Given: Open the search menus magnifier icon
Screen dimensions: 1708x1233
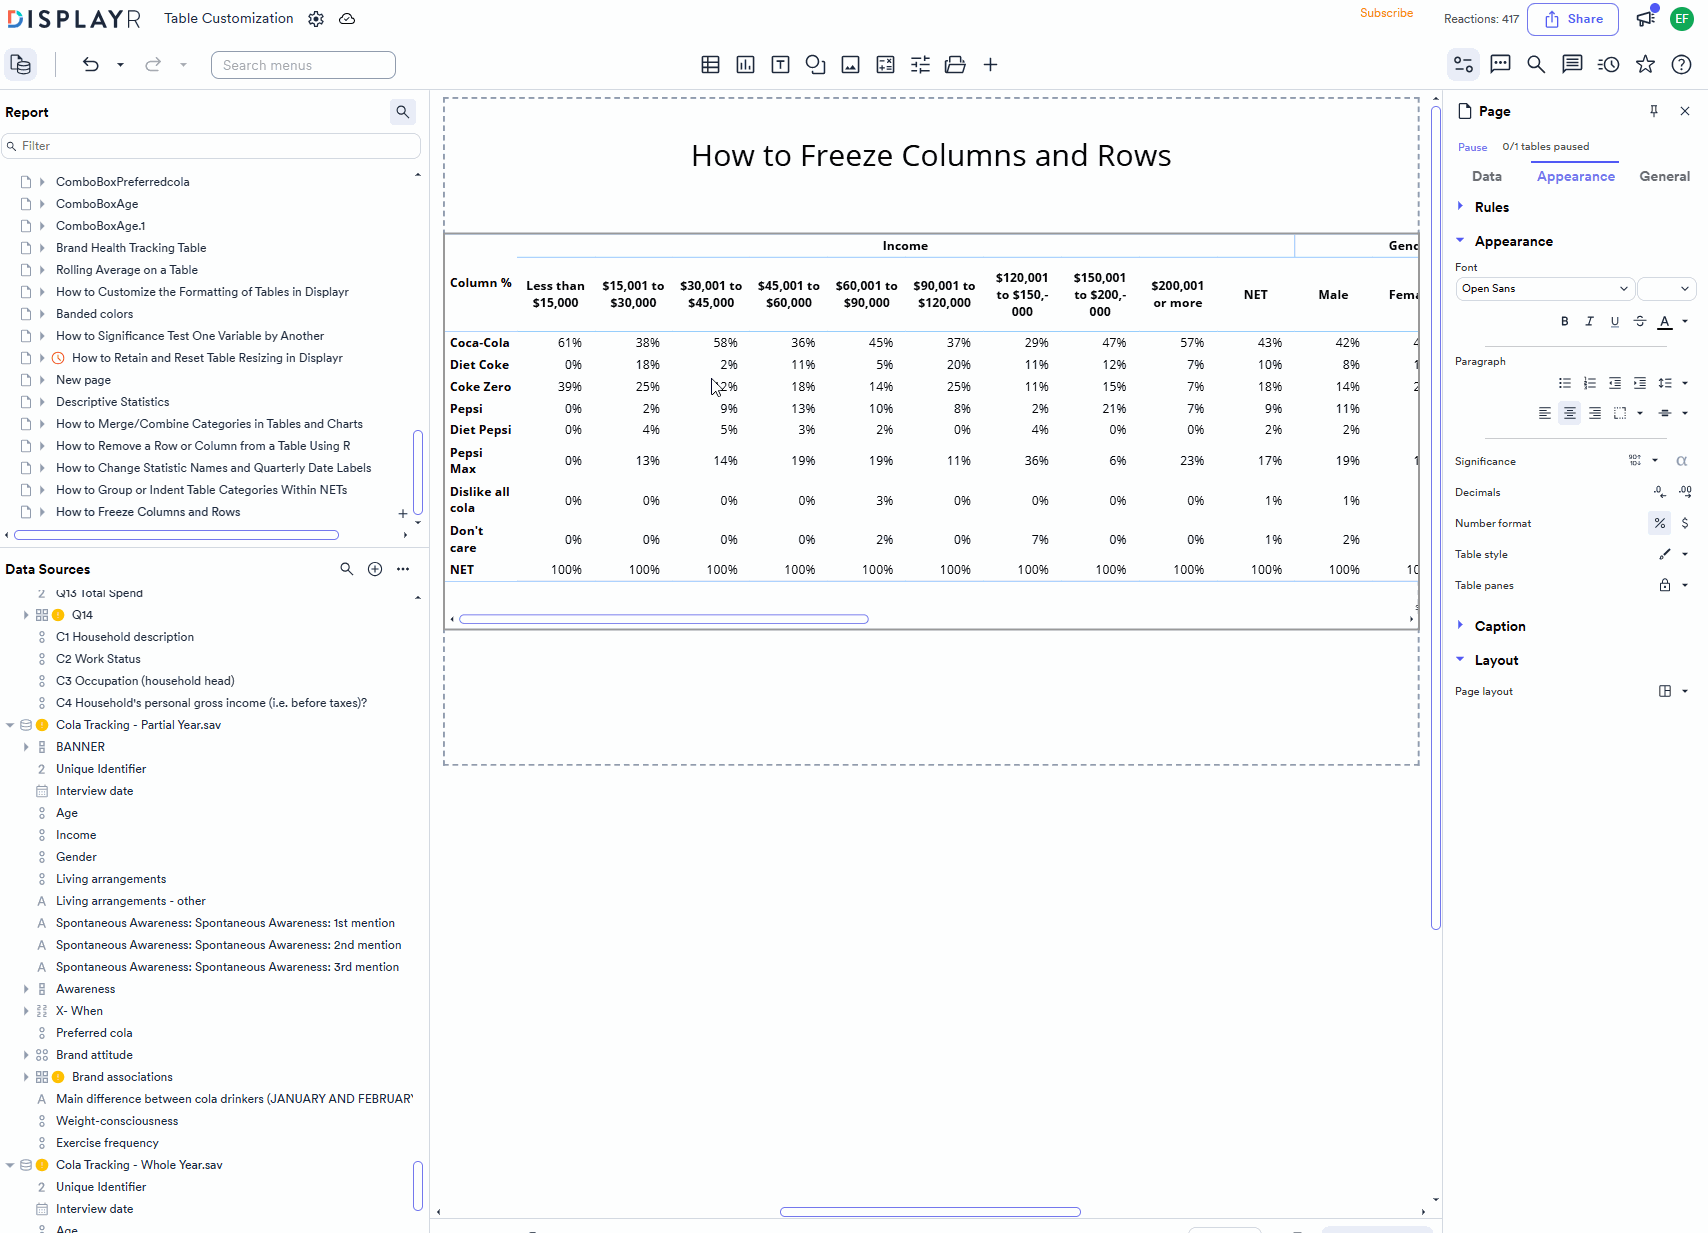Looking at the screenshot, I should 1536,64.
